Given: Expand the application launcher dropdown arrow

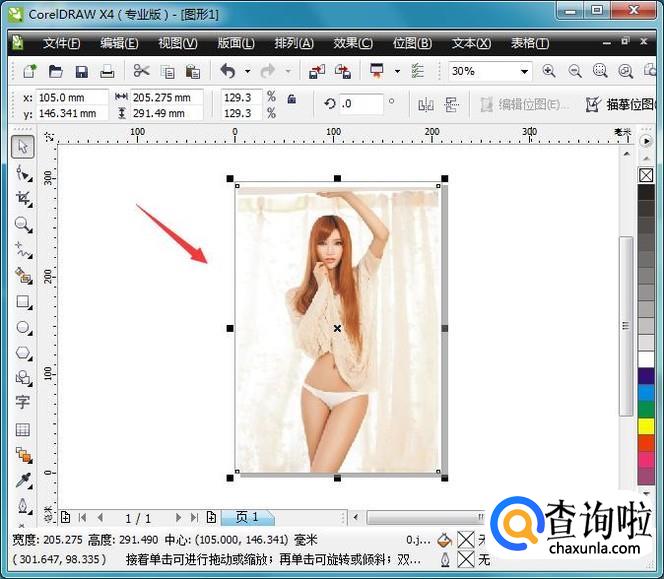Looking at the screenshot, I should pos(397,72).
